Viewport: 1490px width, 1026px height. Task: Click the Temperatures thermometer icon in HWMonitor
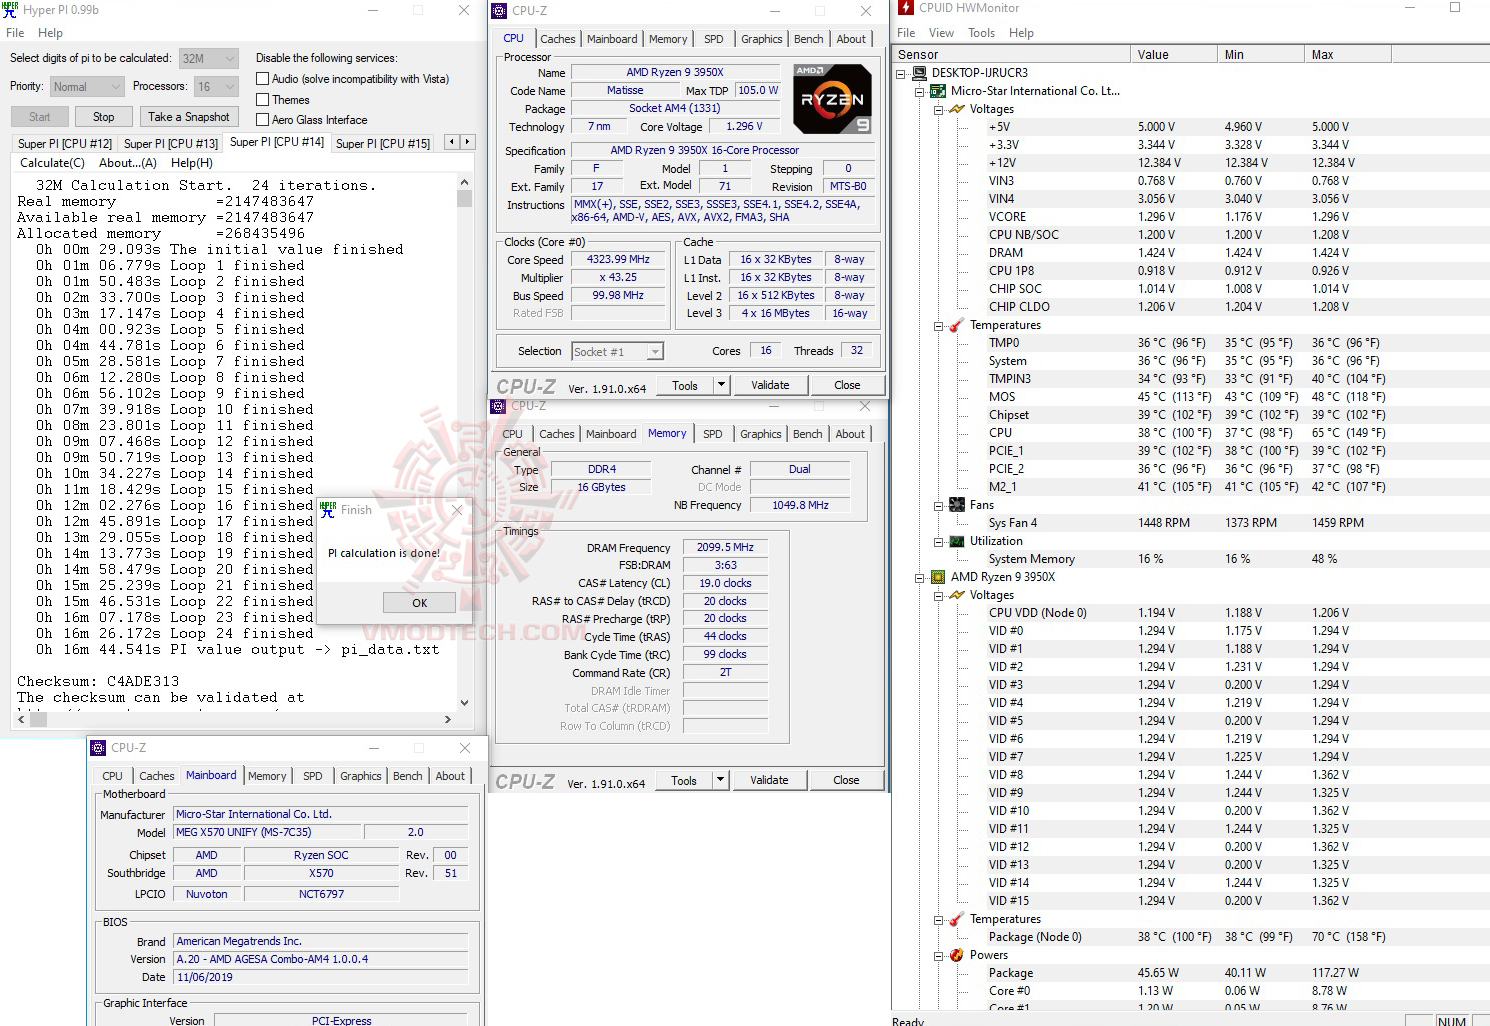point(957,324)
